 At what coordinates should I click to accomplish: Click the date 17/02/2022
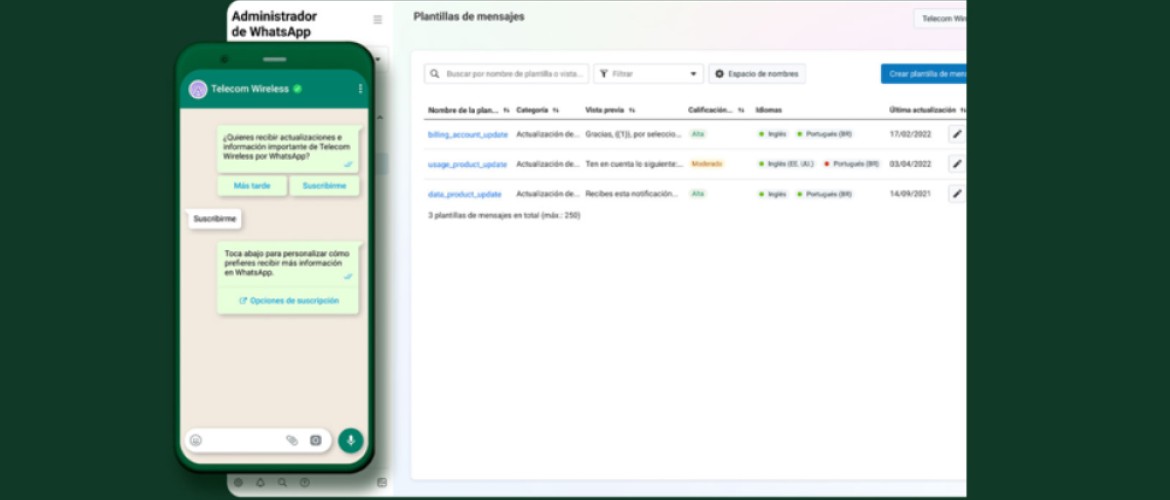[910, 134]
